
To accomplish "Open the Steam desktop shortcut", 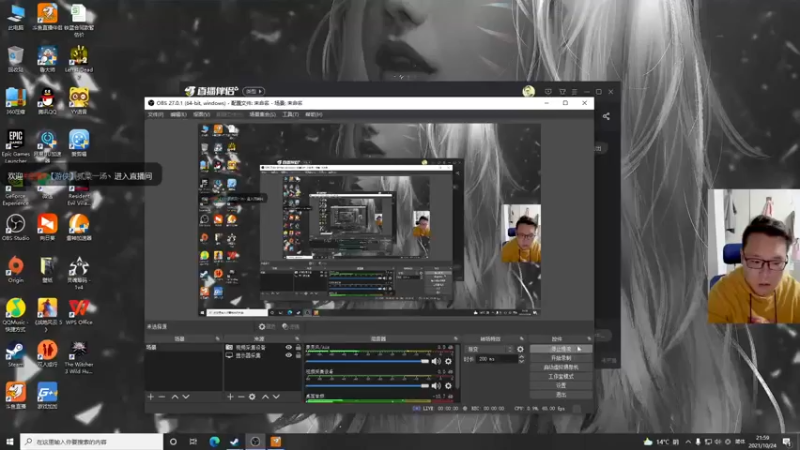I will (x=15, y=354).
